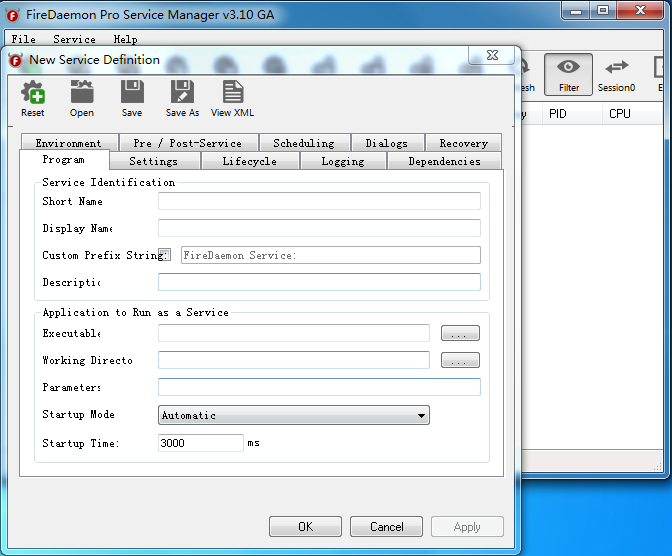Browse for Executable with the ... button
672x556 pixels.
(460, 333)
